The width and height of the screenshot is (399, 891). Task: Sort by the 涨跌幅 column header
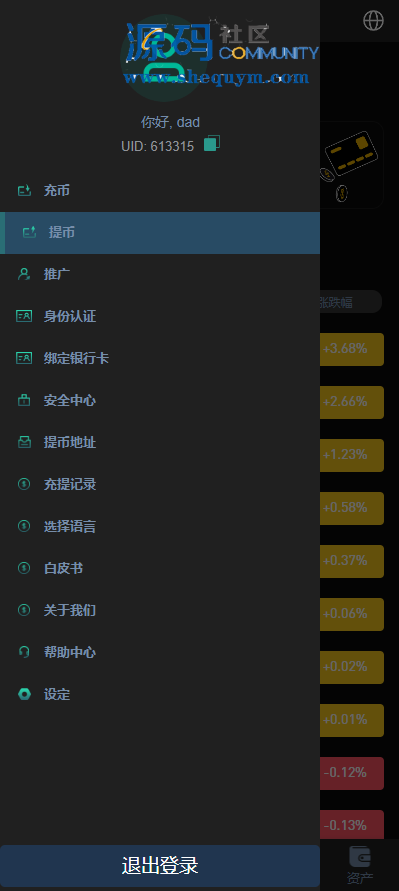click(x=335, y=302)
